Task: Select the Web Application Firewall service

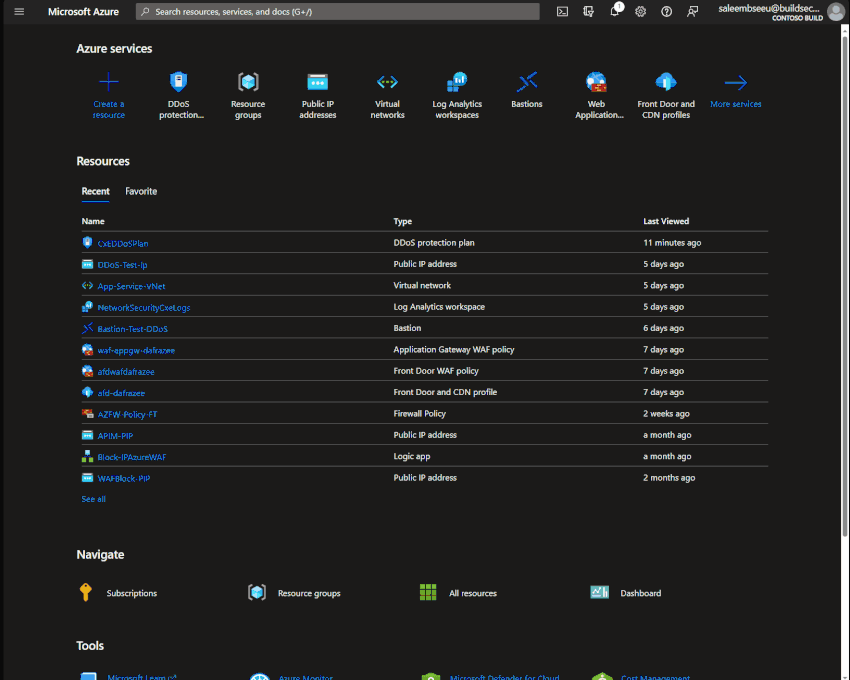Action: [x=596, y=83]
